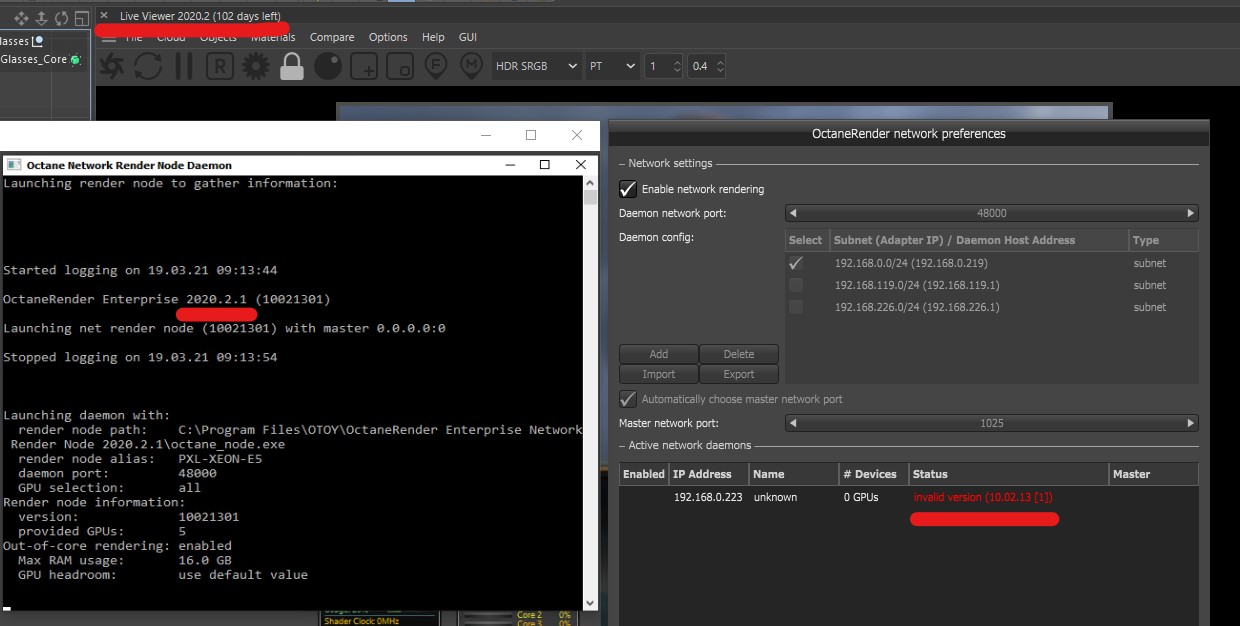
Task: Check the 192.168.119.0/24 subnet Select box
Action: click(x=796, y=285)
